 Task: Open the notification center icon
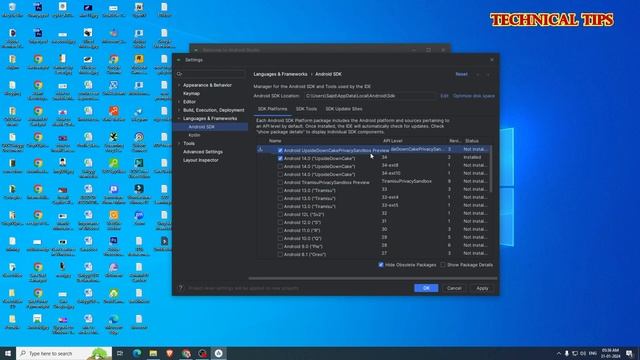(629, 353)
